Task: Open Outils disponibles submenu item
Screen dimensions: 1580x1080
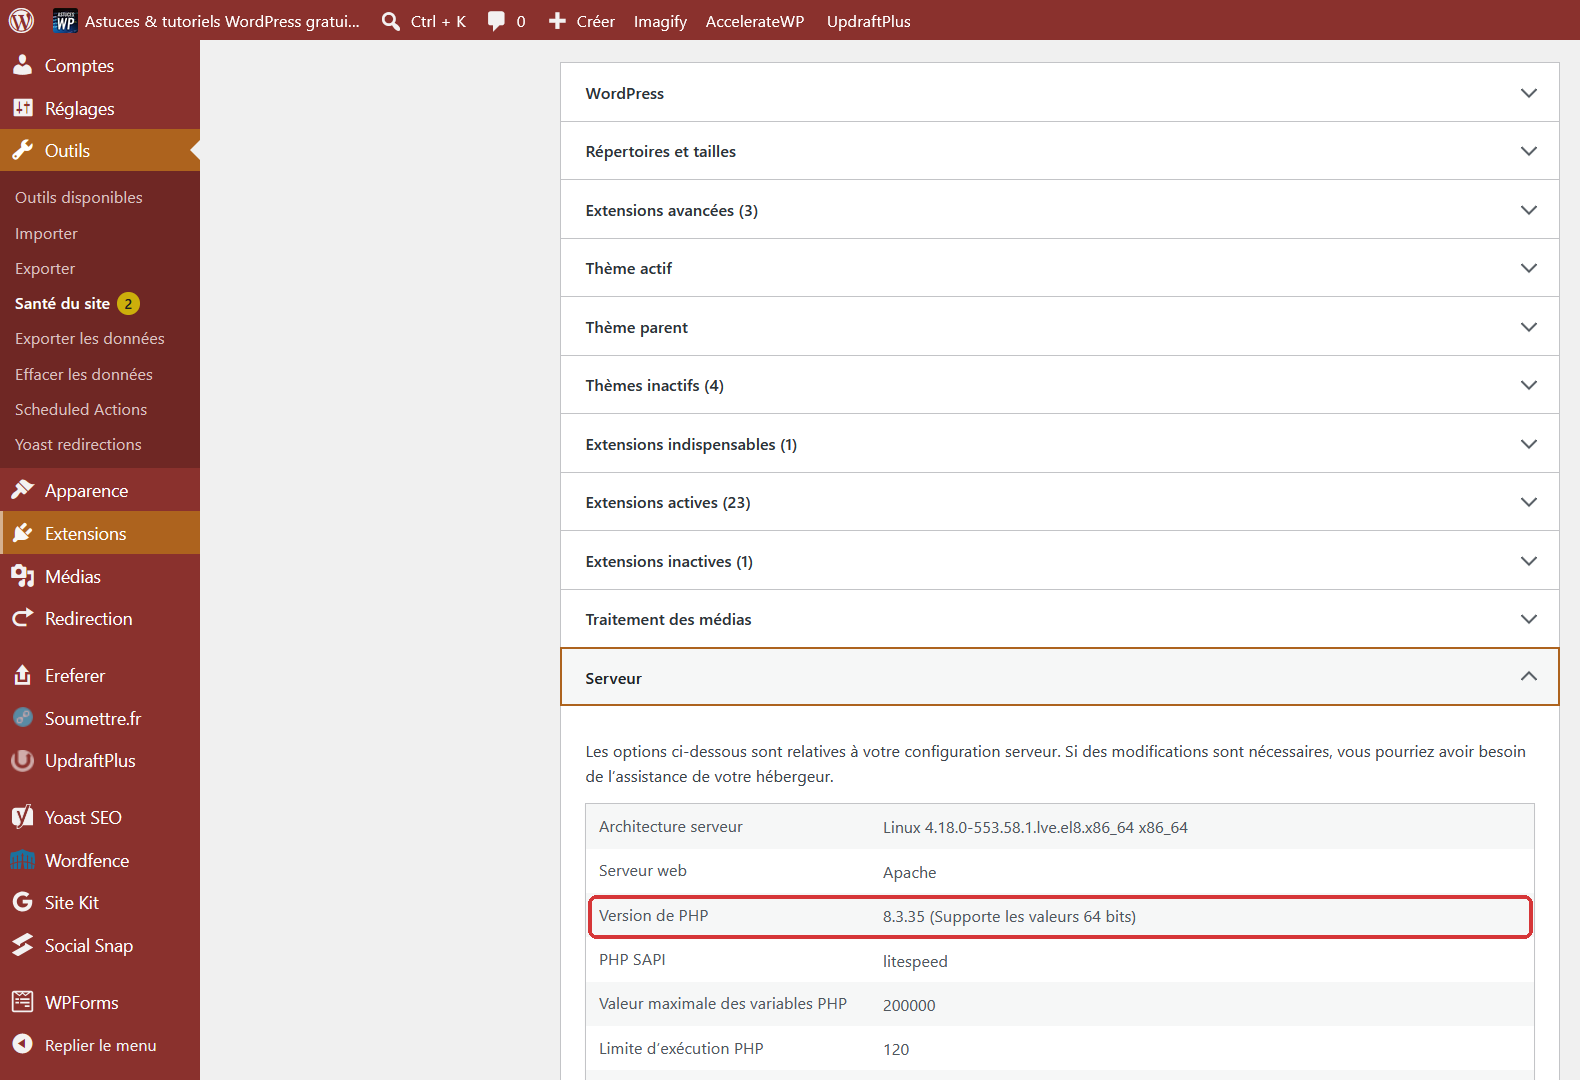Action: 79,197
